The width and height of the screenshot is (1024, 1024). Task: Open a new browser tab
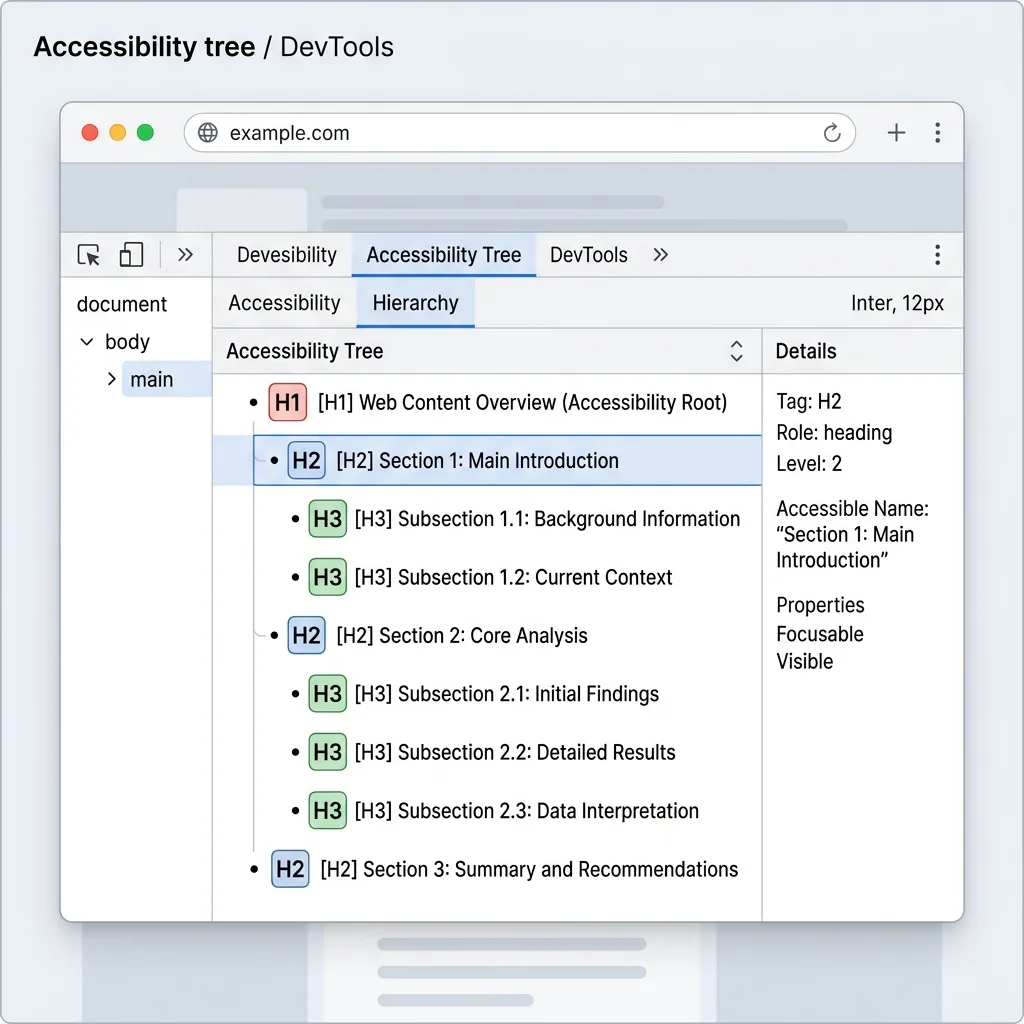[x=896, y=133]
